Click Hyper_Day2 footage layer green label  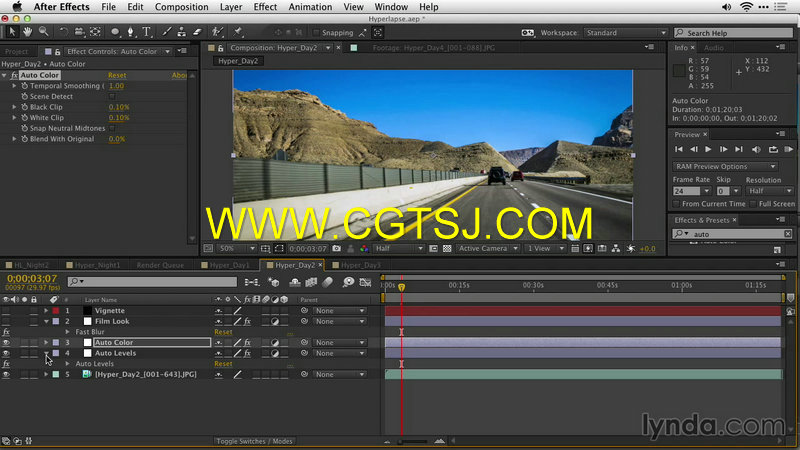56,374
